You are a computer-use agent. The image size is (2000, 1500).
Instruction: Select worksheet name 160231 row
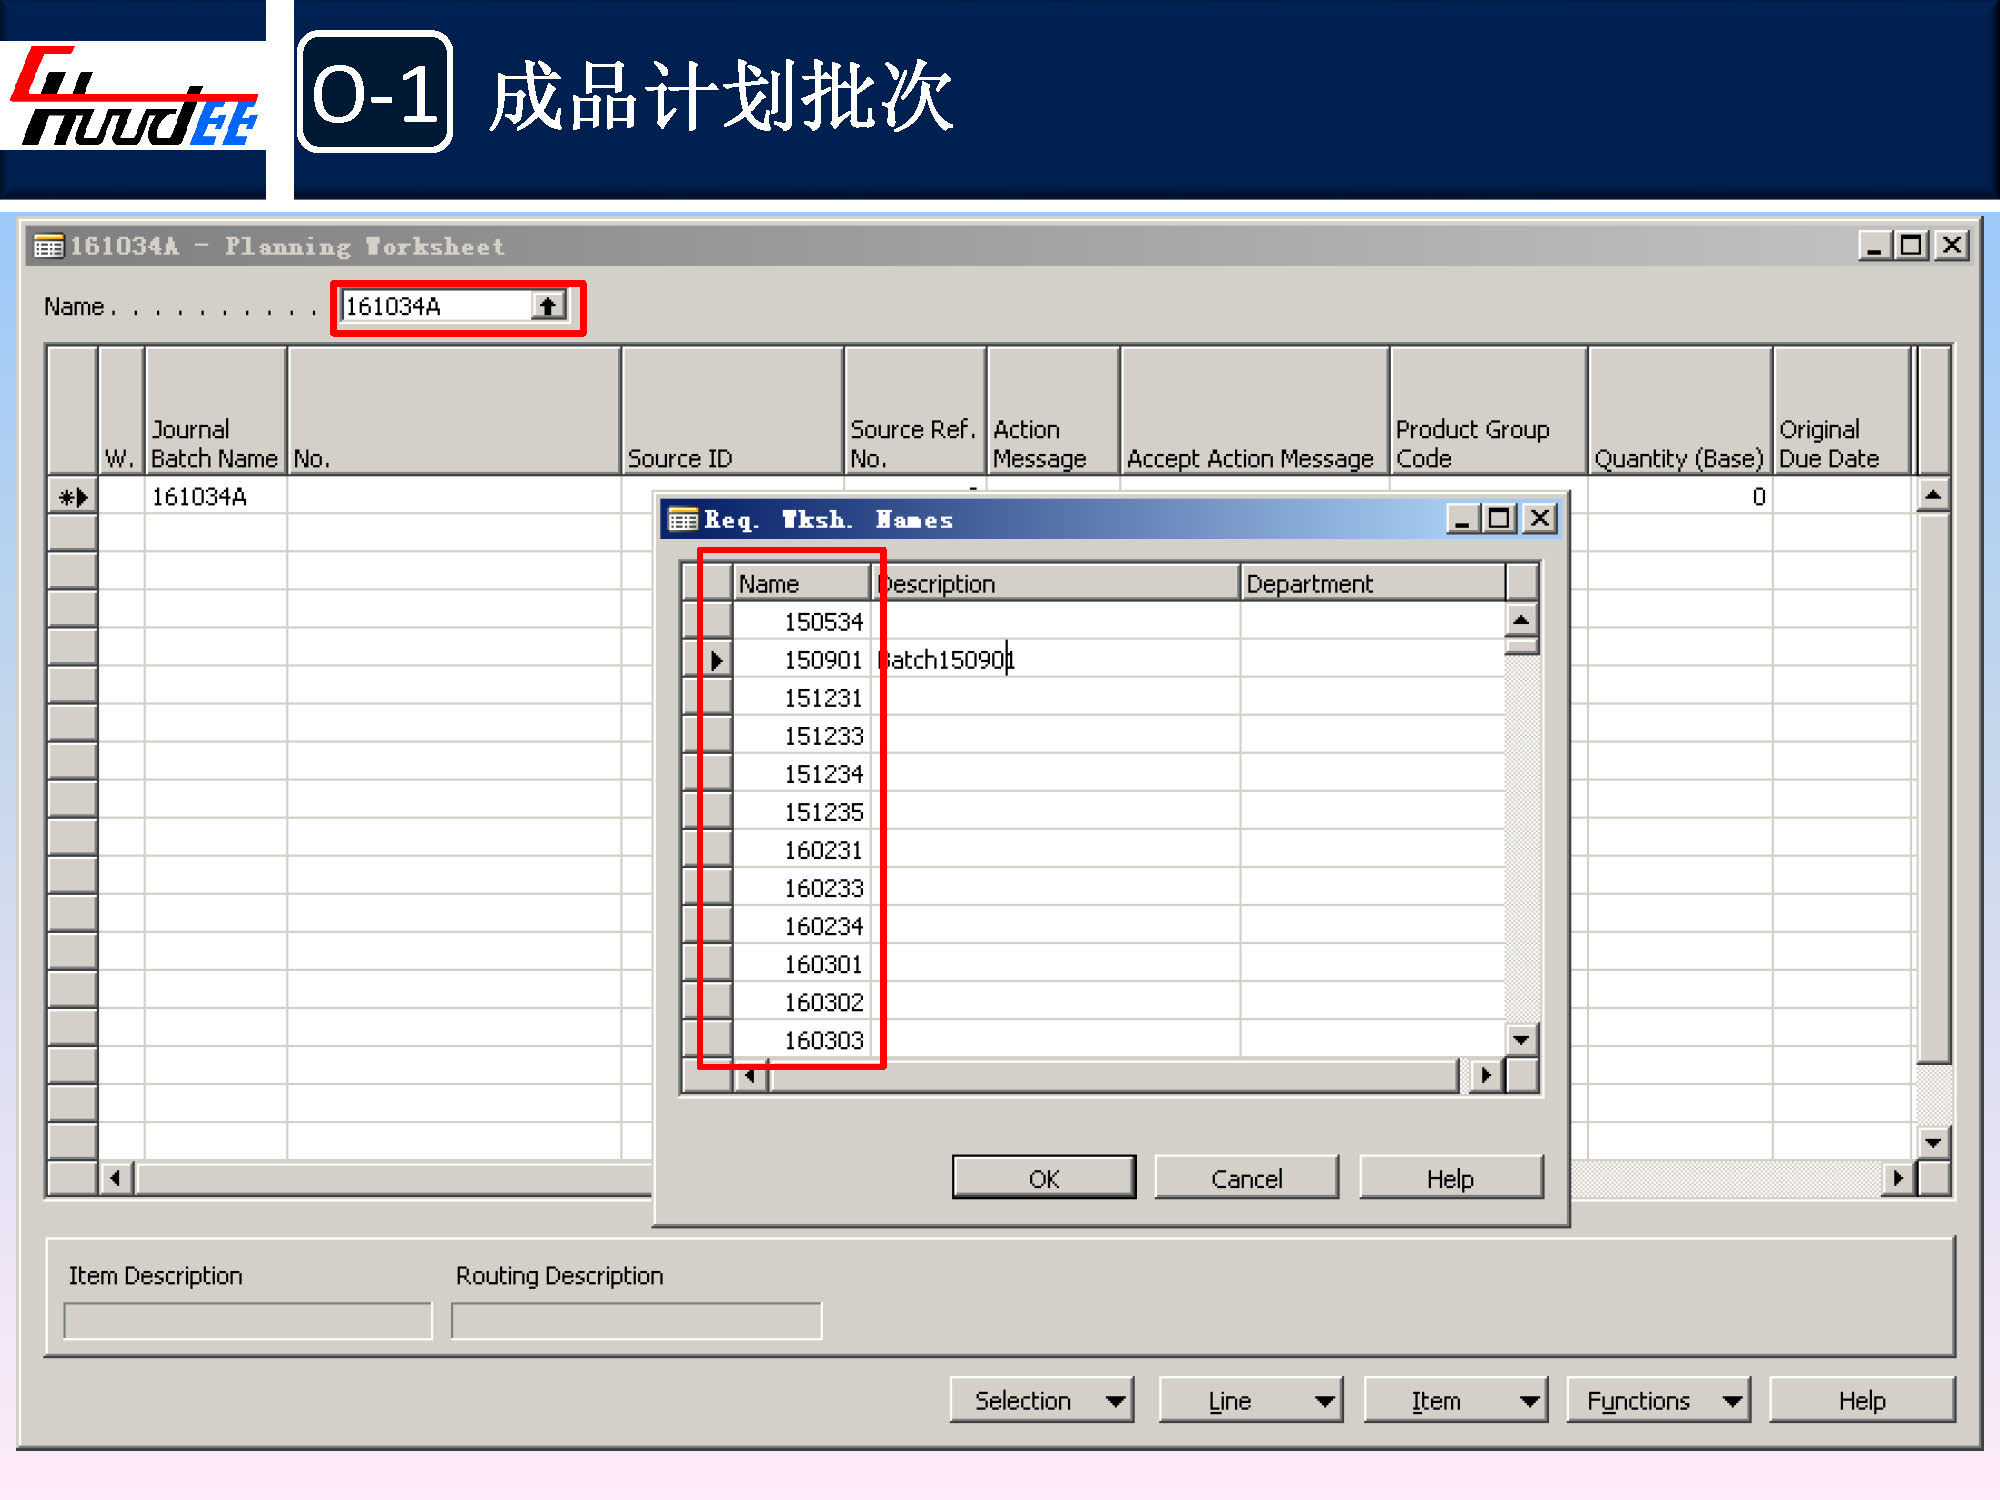point(822,850)
